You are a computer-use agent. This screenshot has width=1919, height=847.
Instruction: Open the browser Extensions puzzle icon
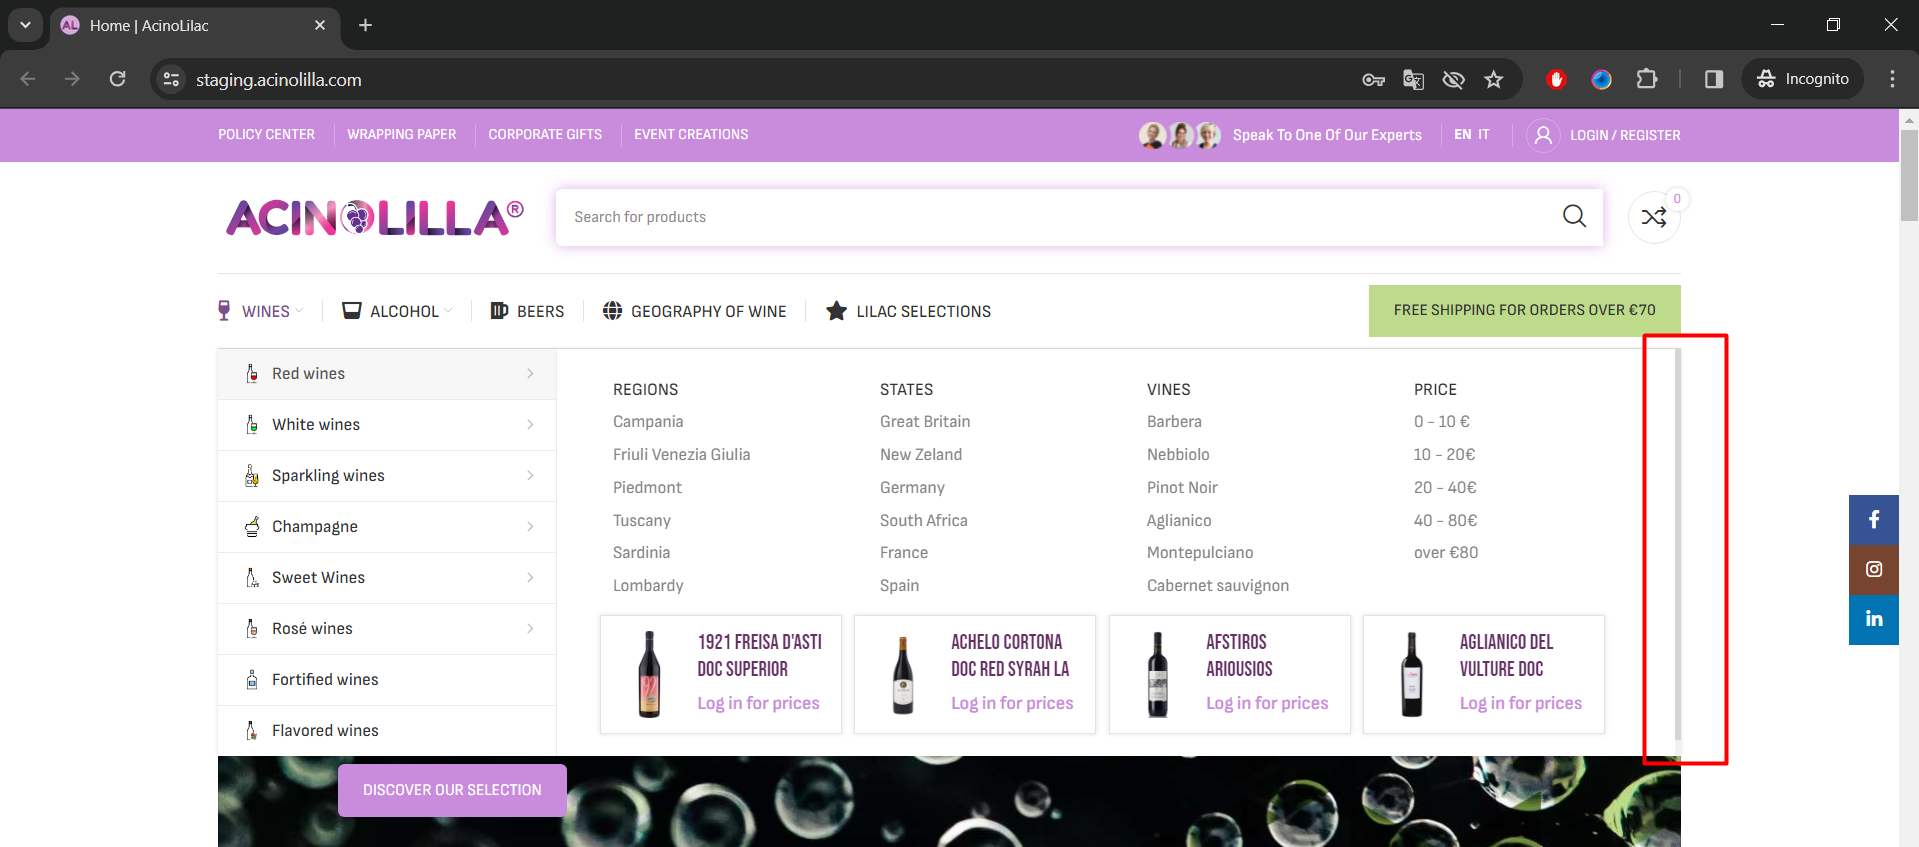pos(1647,79)
